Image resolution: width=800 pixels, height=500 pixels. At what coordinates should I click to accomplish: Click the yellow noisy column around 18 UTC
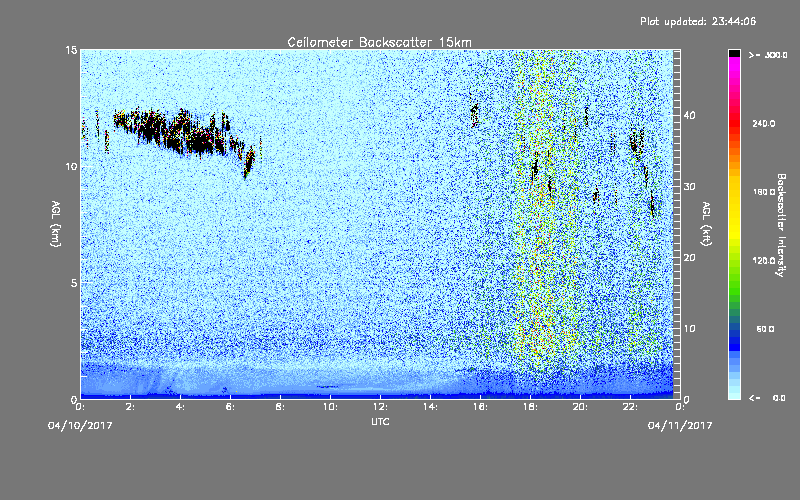(x=541, y=214)
